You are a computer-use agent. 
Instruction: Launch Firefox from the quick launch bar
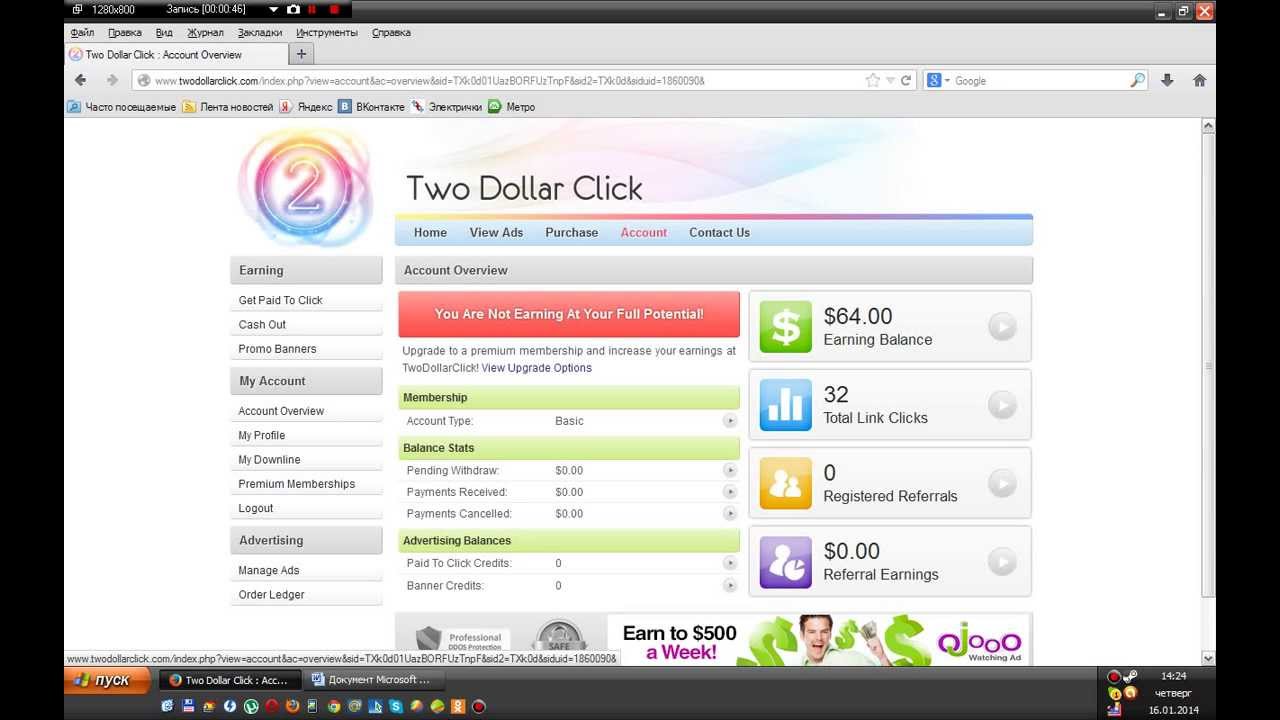[x=292, y=706]
